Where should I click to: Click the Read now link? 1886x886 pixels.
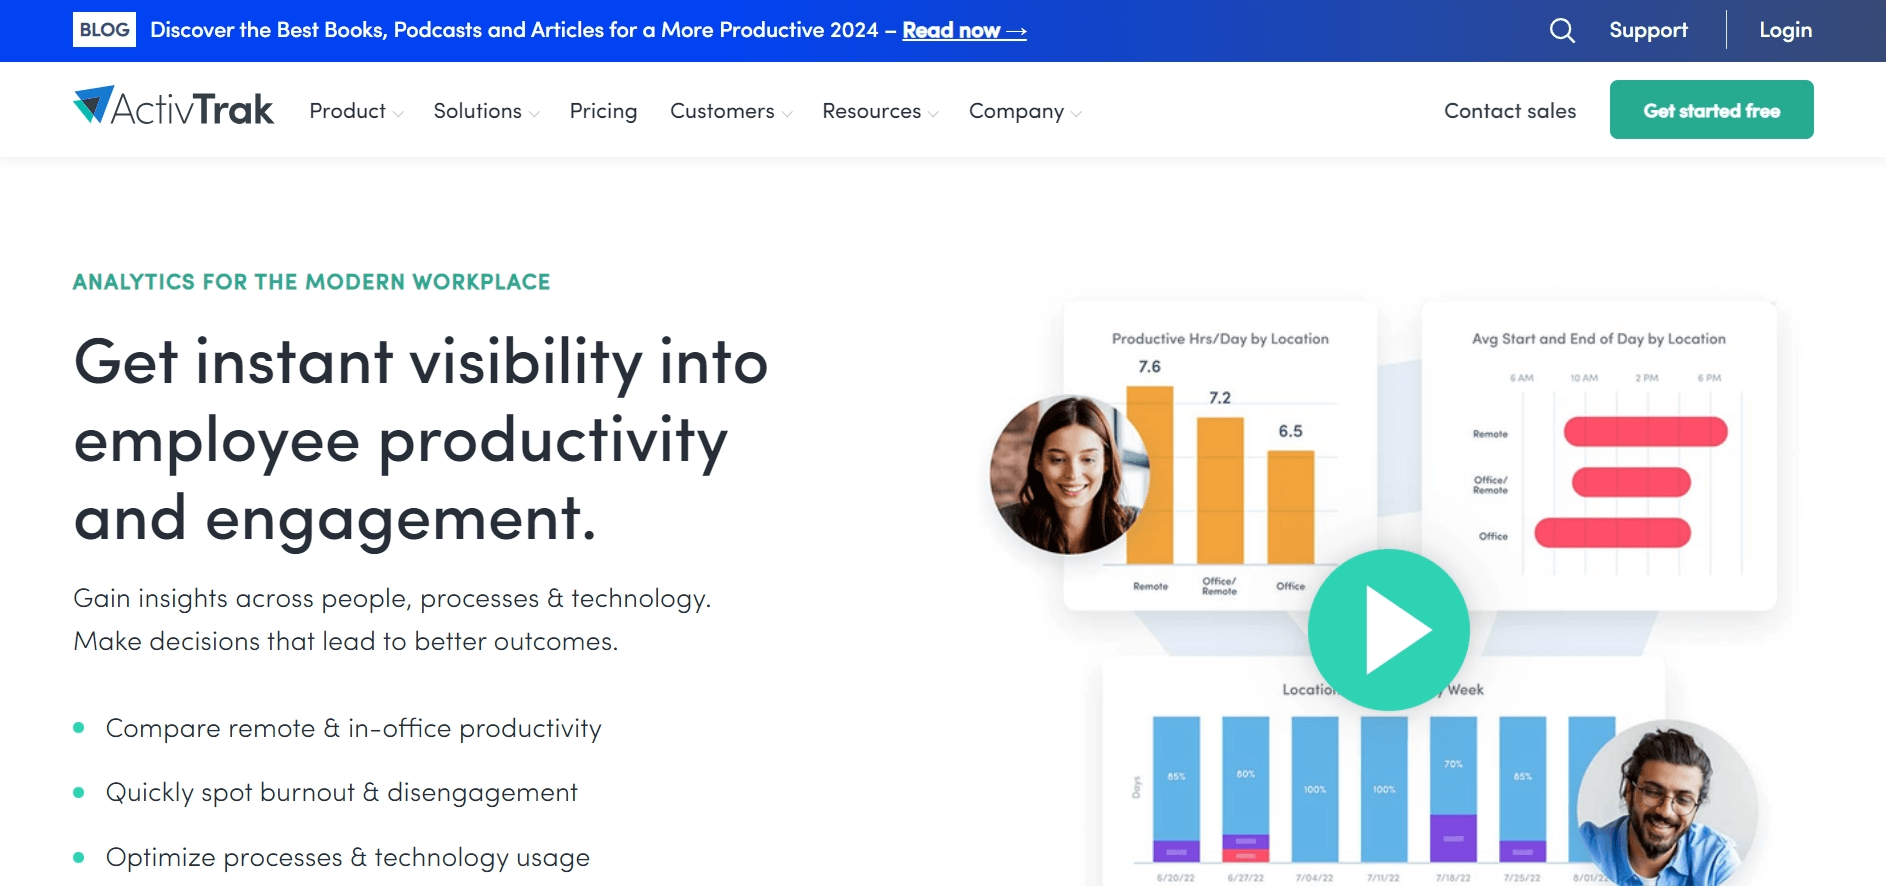tap(964, 31)
